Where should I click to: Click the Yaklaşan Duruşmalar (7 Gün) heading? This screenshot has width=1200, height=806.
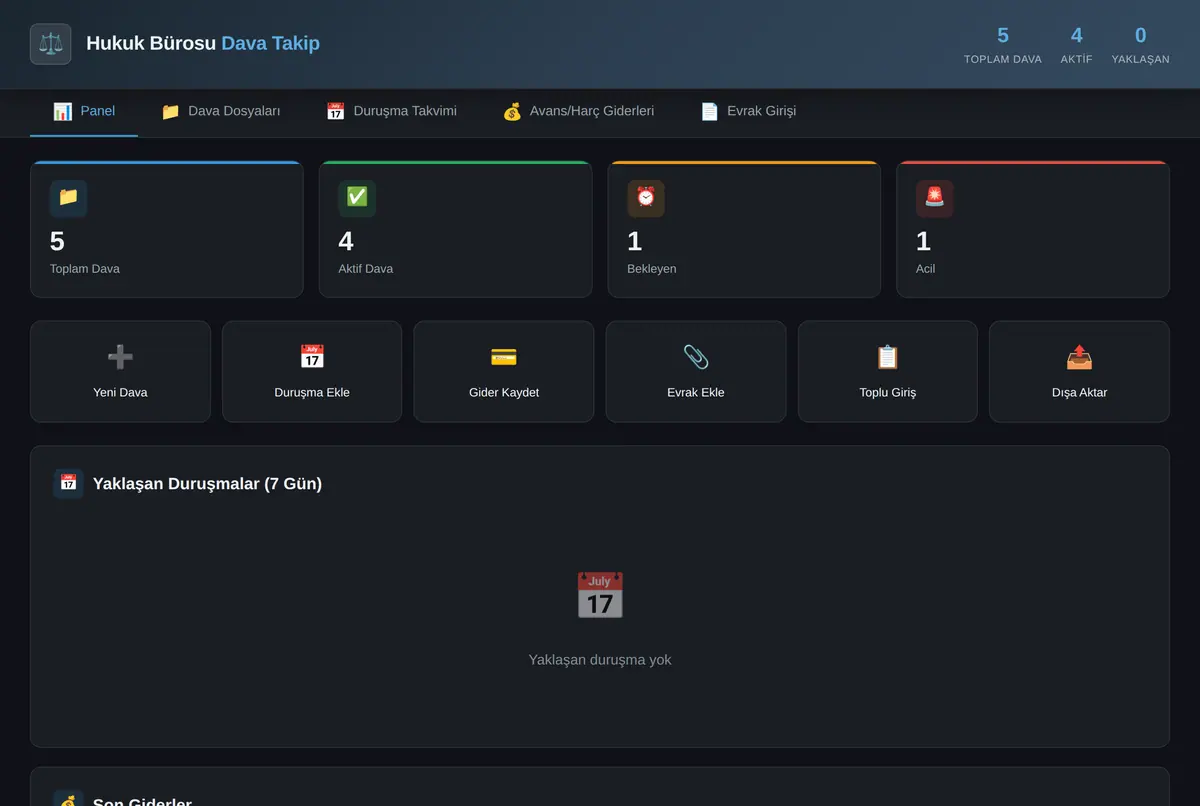point(207,484)
